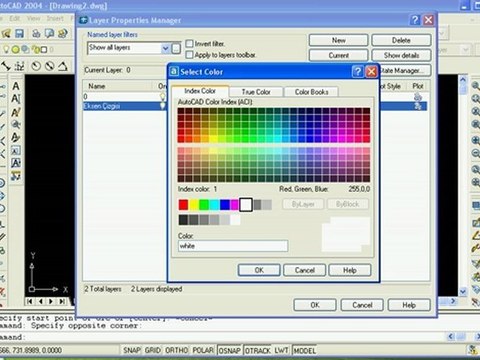480x360 pixels.
Task: Click the help question mark in Select Color dialog
Action: (x=357, y=71)
